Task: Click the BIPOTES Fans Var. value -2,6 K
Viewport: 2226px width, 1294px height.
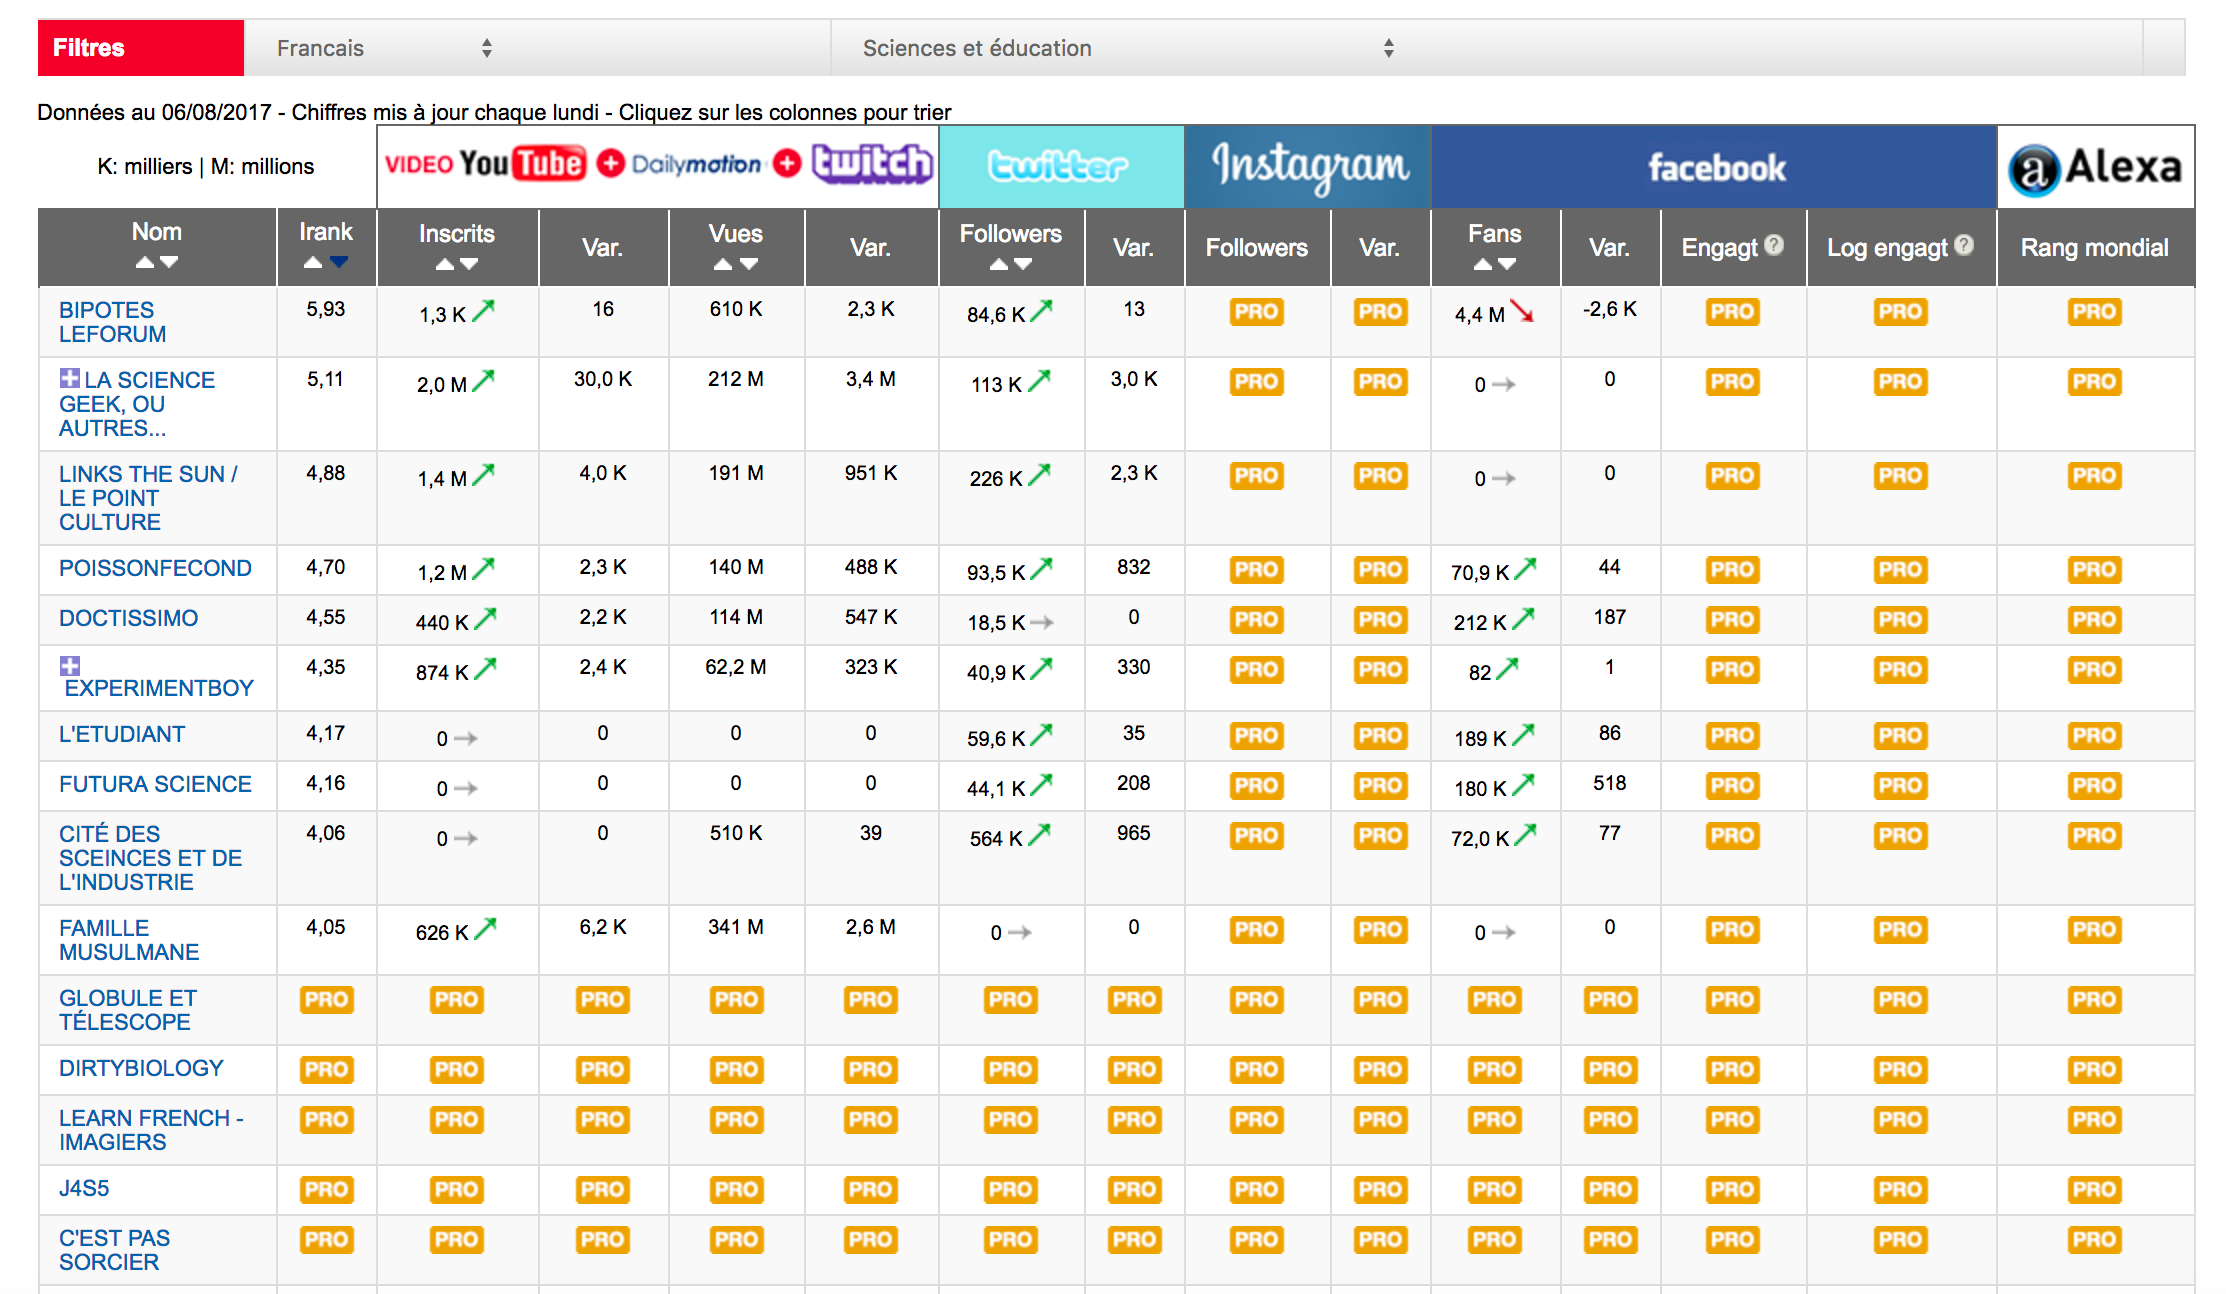Action: click(1610, 309)
